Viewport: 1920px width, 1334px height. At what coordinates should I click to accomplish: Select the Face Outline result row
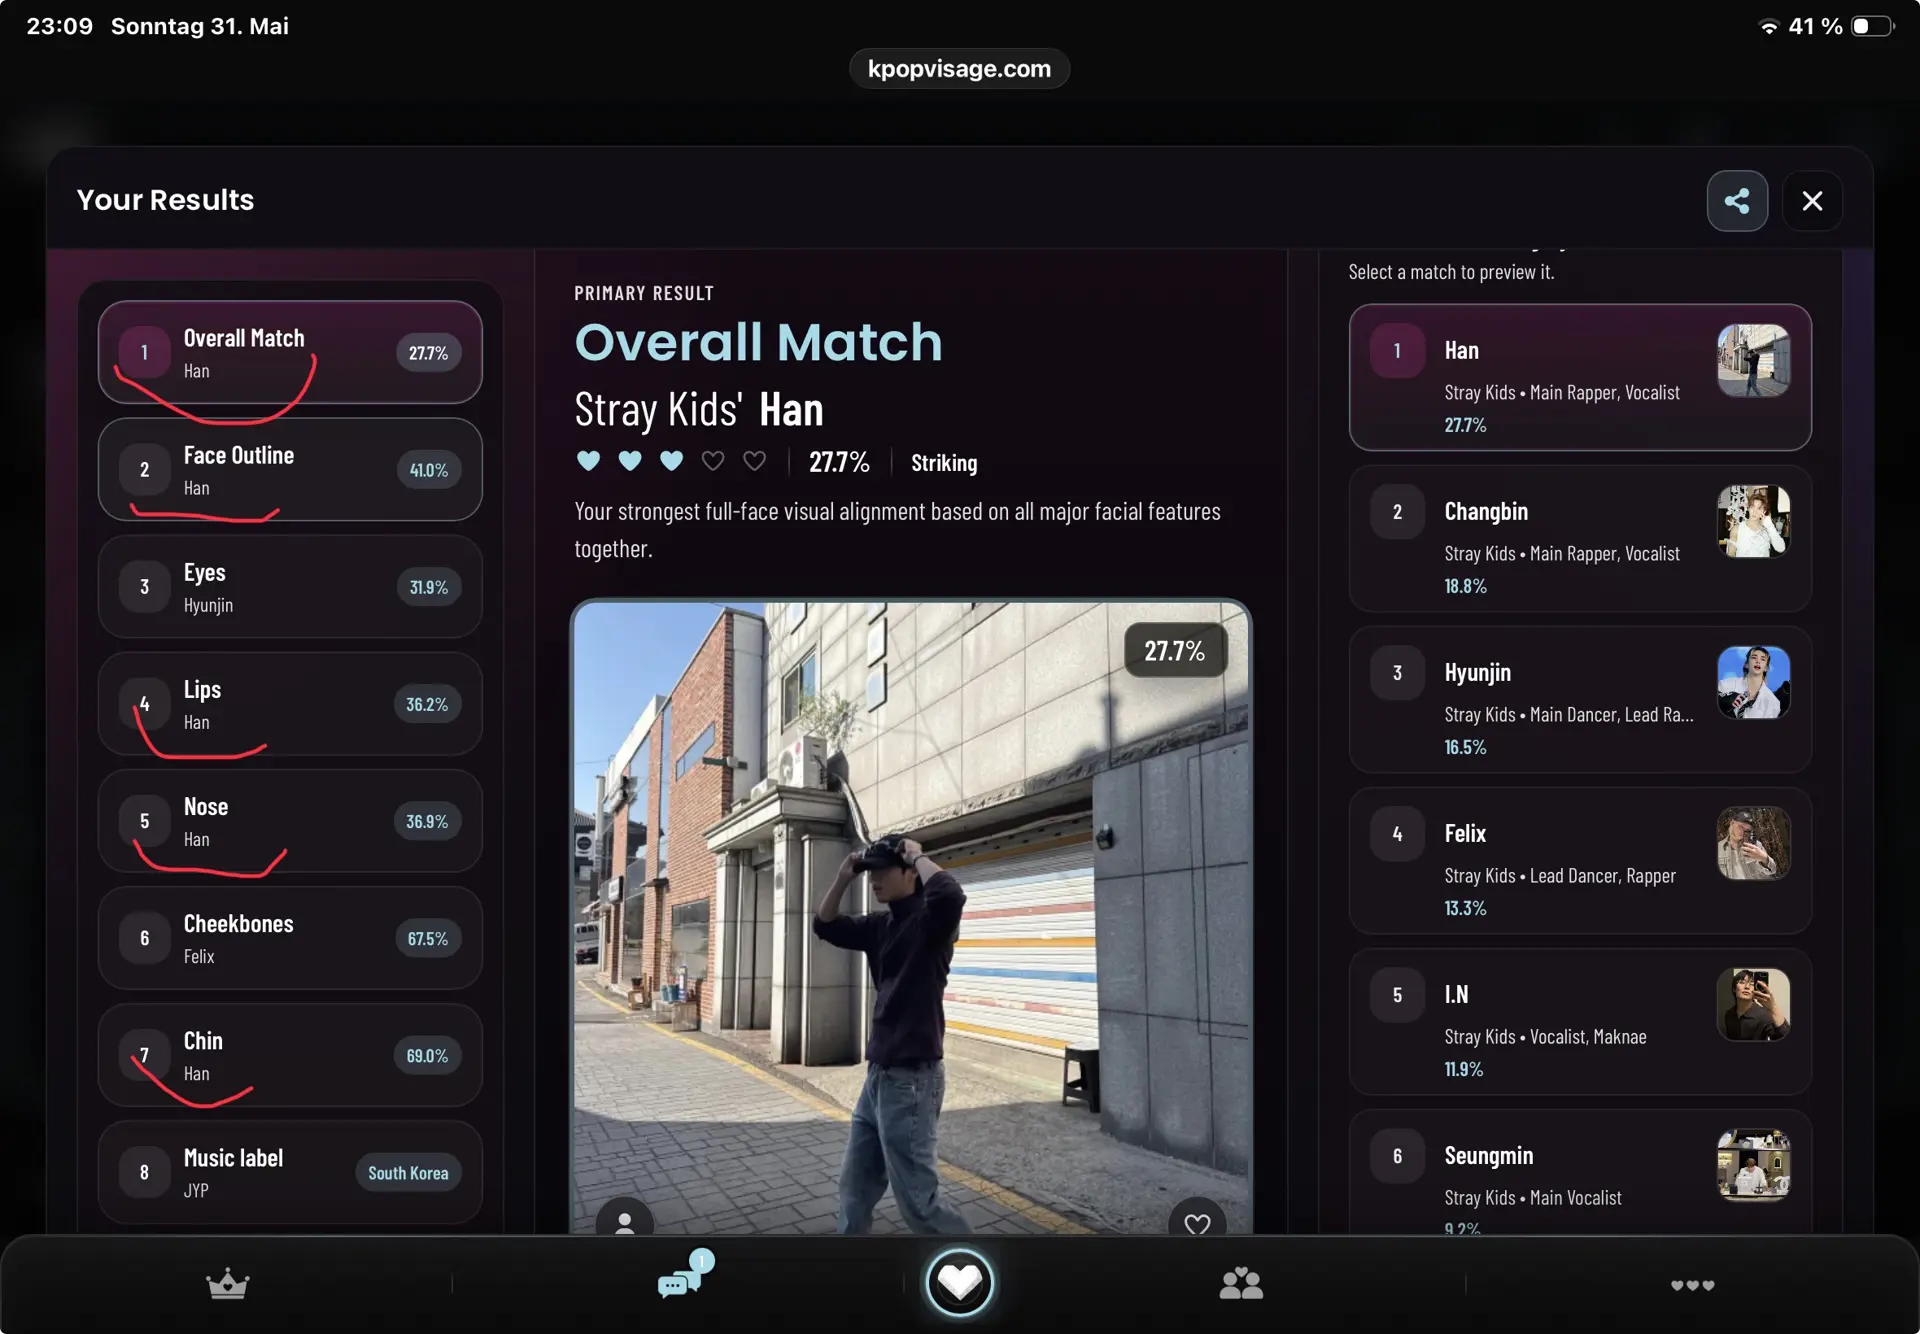[x=290, y=470]
